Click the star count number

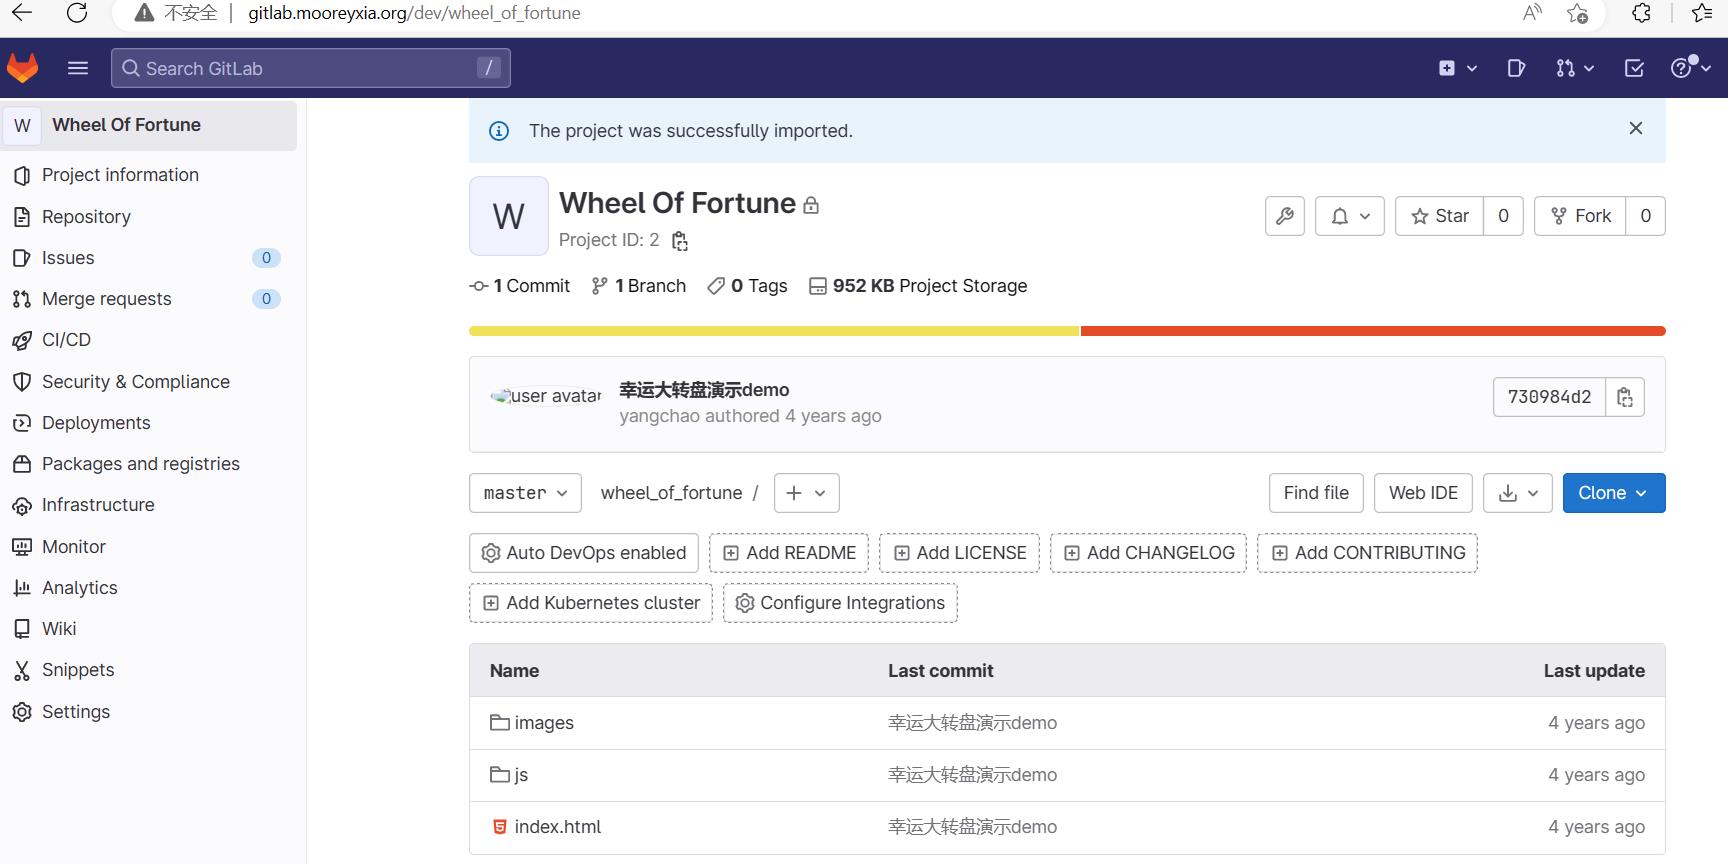(1503, 216)
